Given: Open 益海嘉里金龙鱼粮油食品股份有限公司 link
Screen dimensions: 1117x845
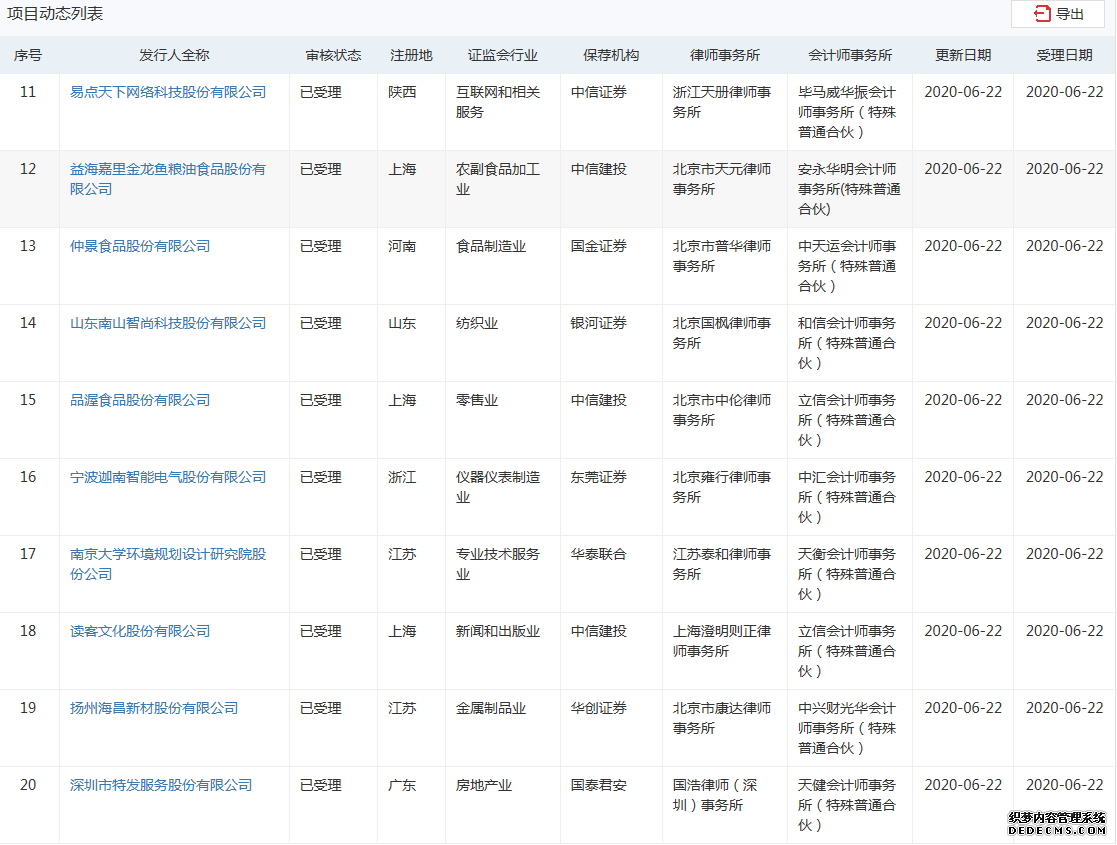Looking at the screenshot, I should pos(168,180).
